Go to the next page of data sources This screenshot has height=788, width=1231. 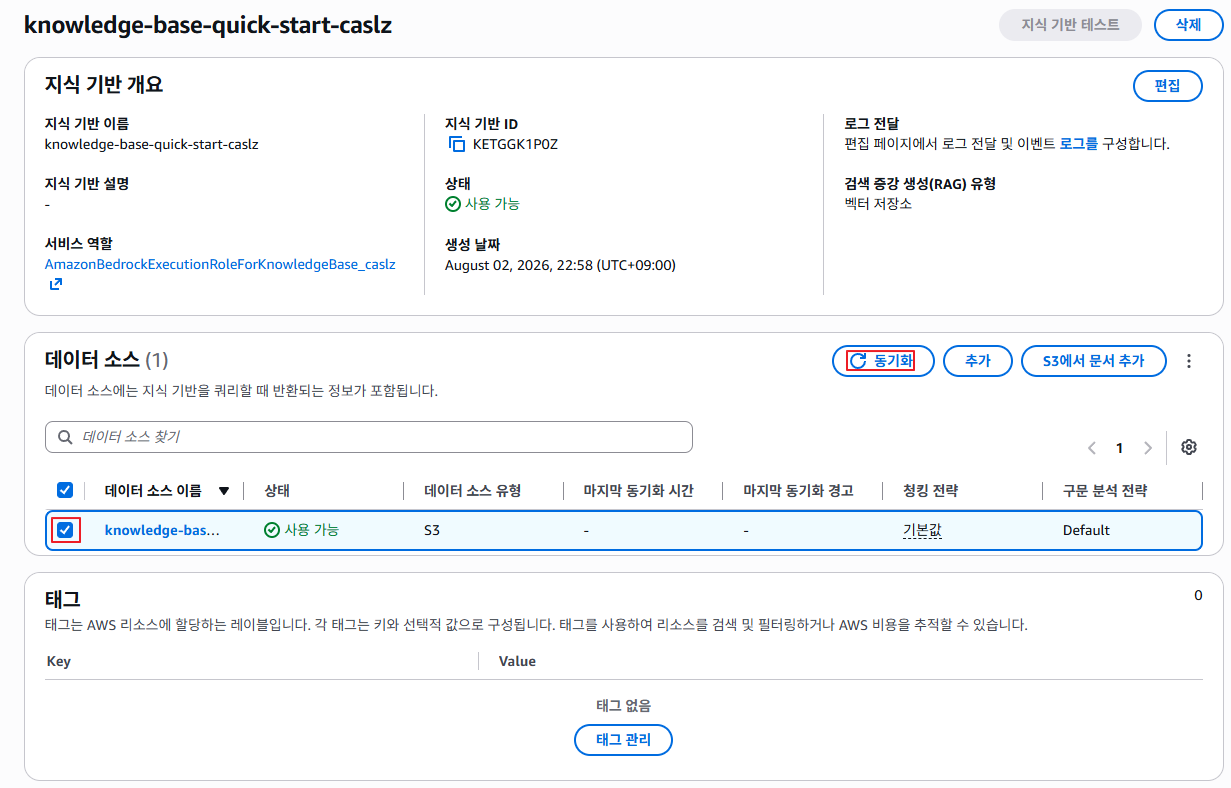click(1148, 448)
